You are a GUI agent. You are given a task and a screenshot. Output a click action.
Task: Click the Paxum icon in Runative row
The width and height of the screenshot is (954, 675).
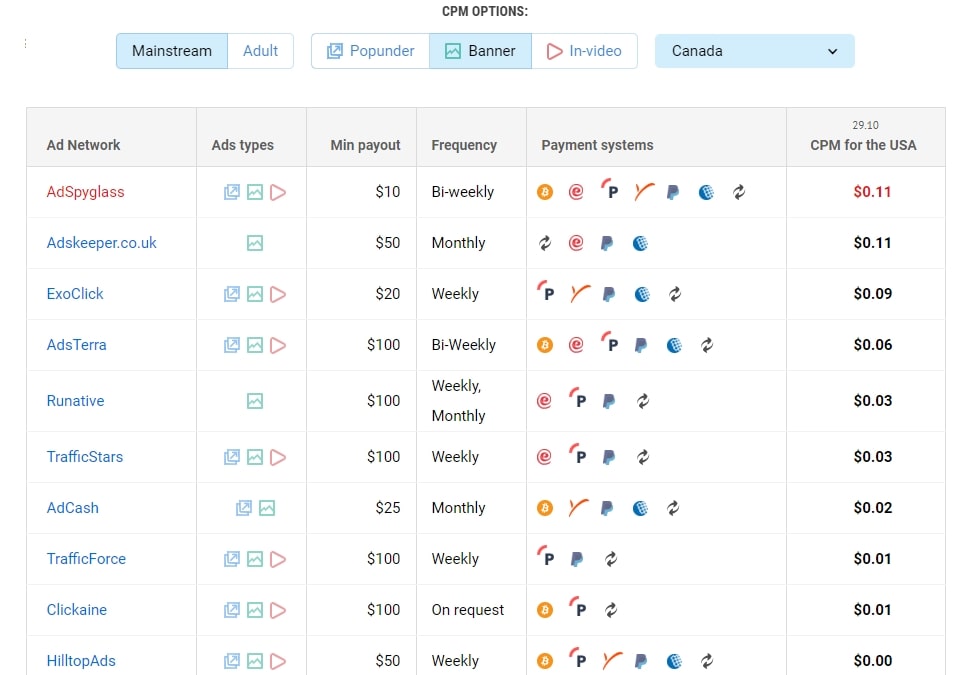click(x=578, y=399)
